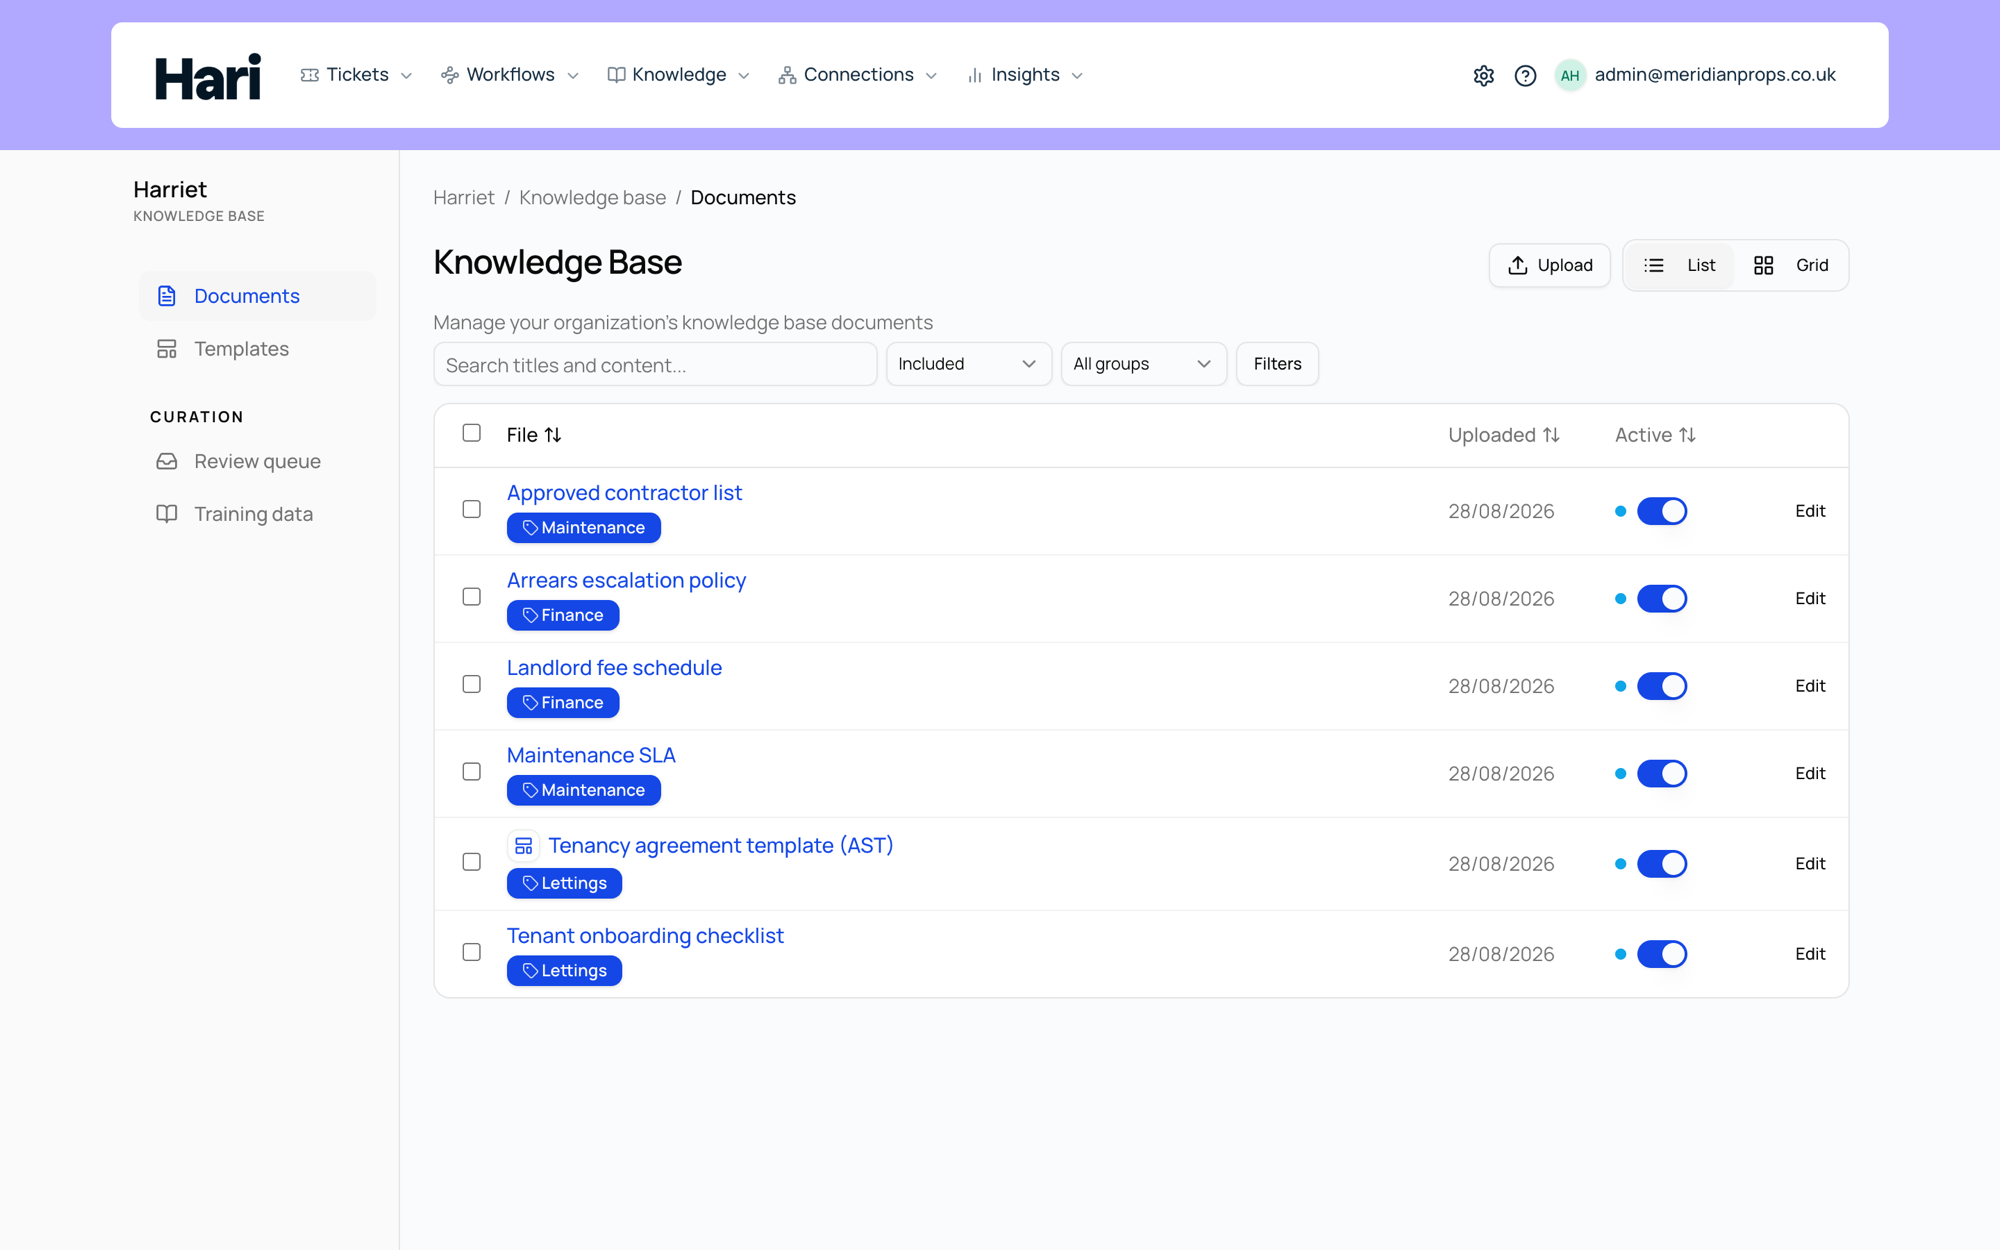Screen dimensions: 2000x1250
Task: Expand the Insights menu chevron
Action: (x=1077, y=76)
